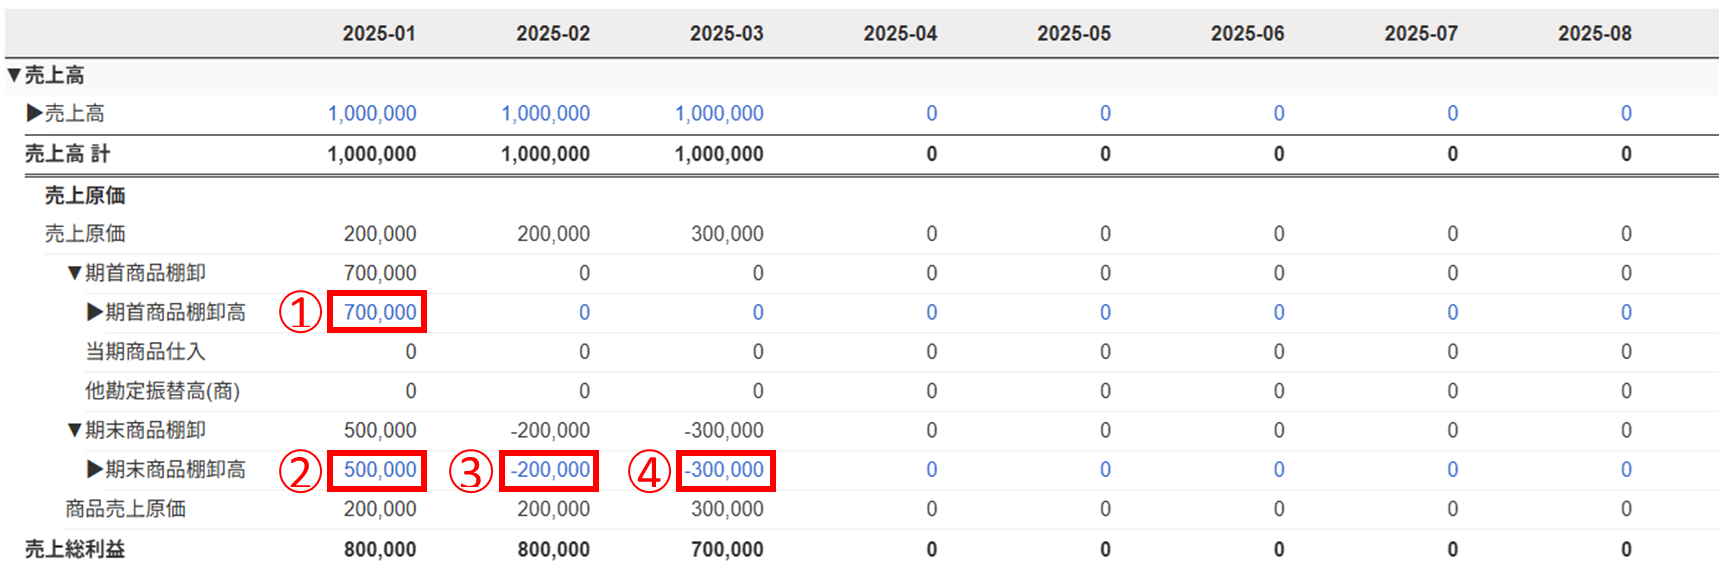Click the 当期商品仕入 row label
Viewport: 1719px width, 568px height.
(145, 351)
